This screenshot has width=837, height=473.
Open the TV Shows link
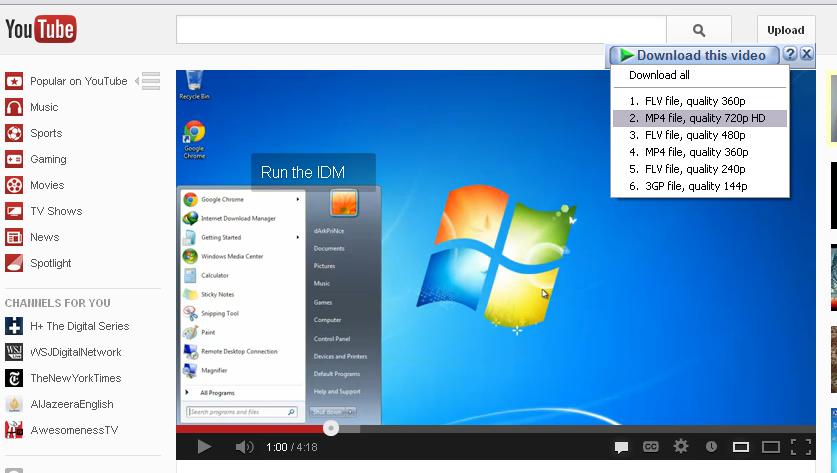coord(56,211)
